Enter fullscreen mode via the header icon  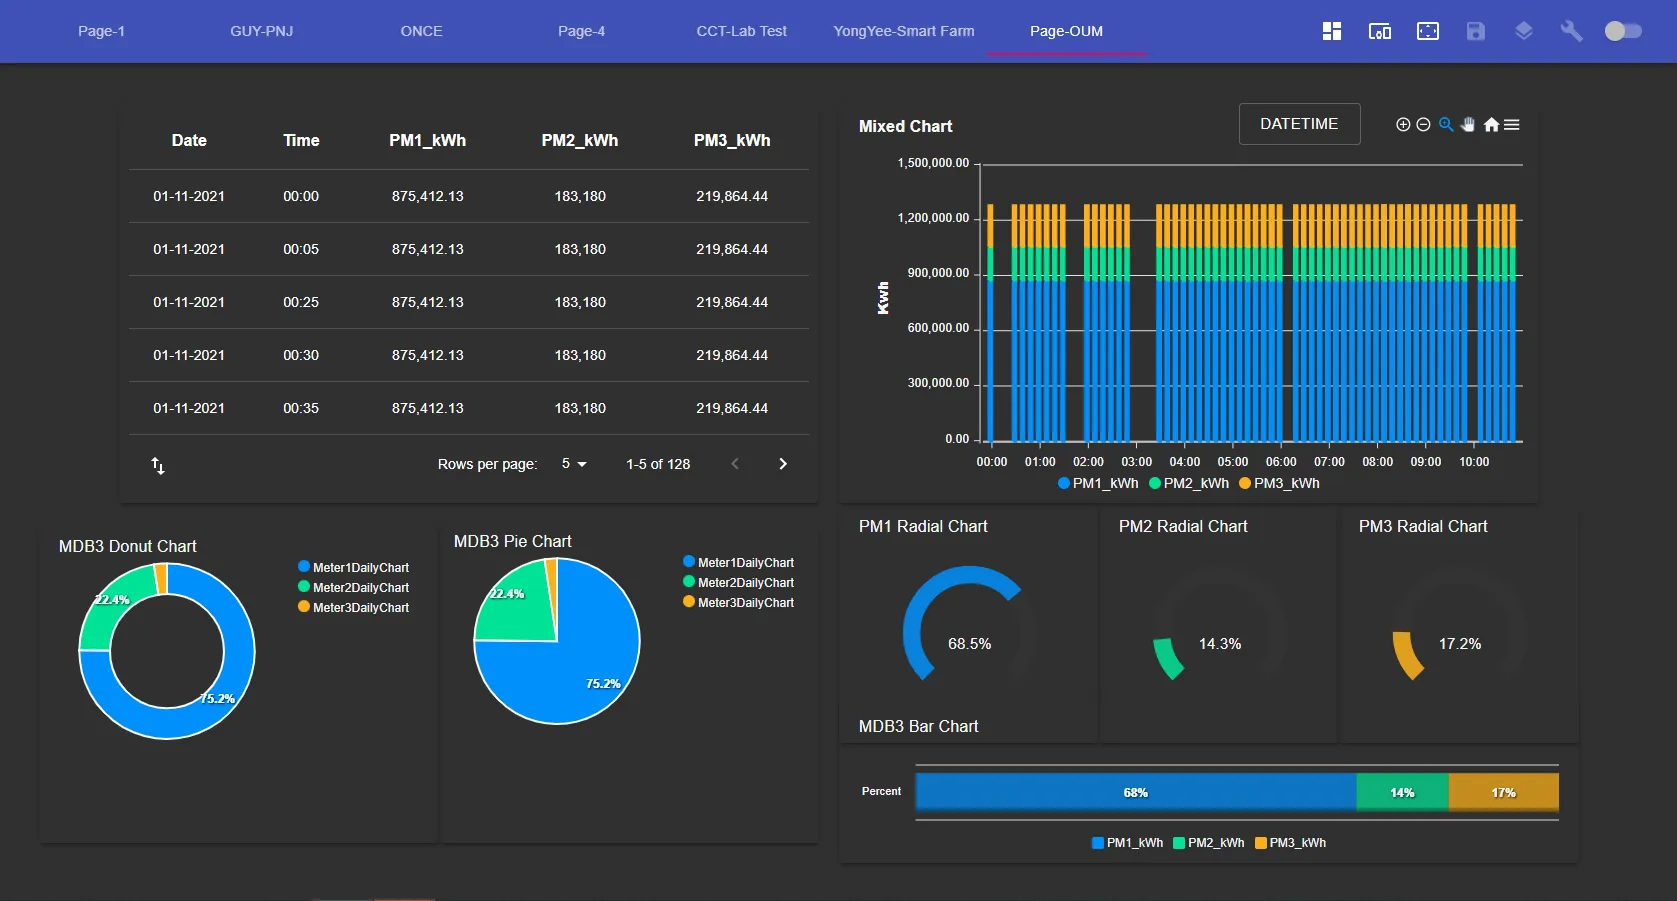1427,31
